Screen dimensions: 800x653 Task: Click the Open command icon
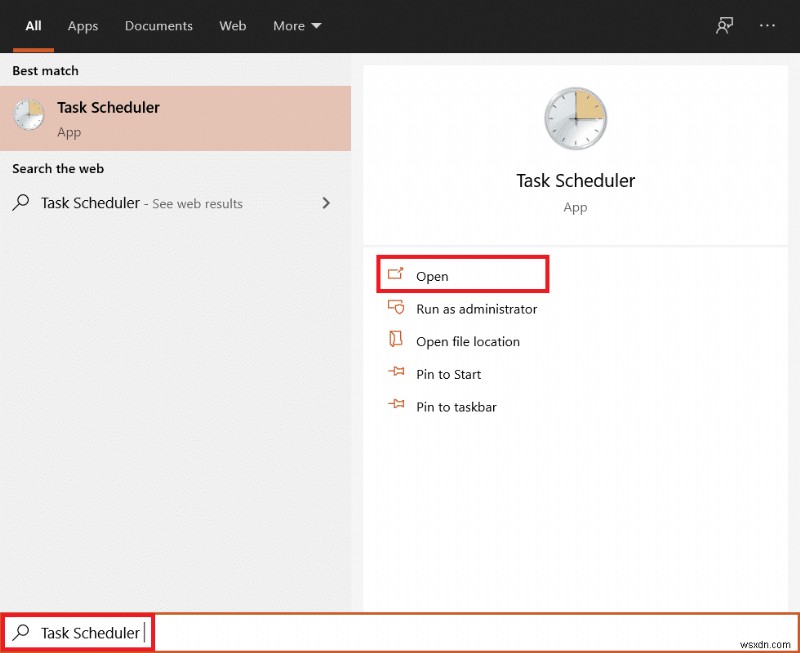click(397, 276)
